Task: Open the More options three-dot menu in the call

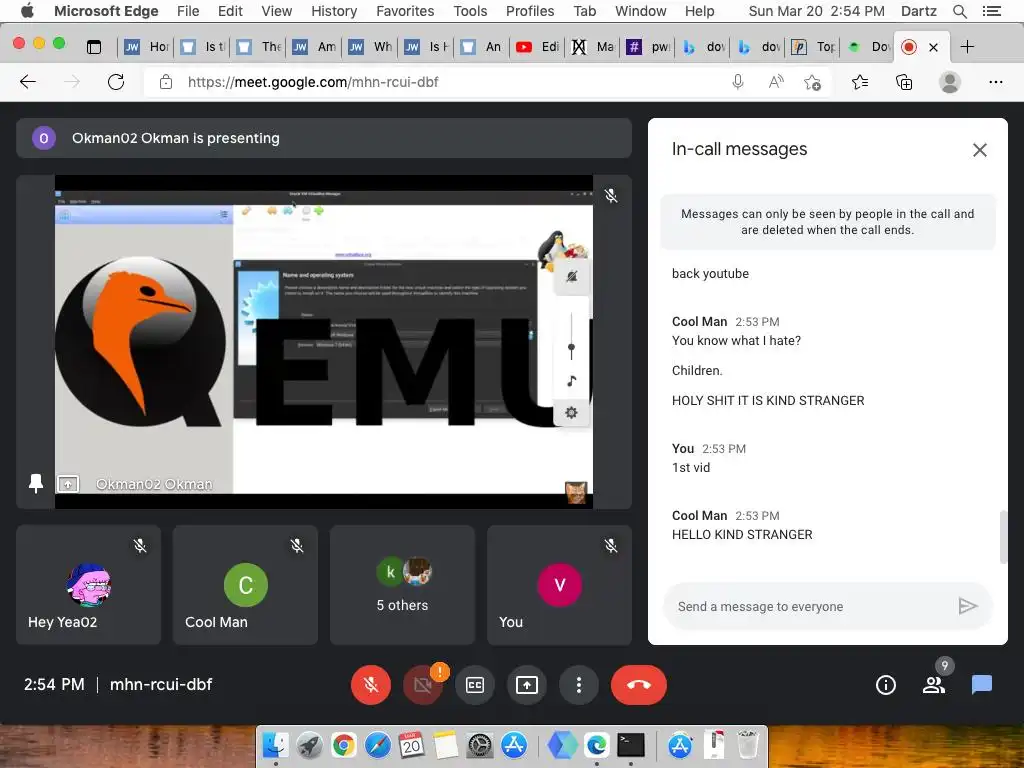Action: [x=579, y=684]
